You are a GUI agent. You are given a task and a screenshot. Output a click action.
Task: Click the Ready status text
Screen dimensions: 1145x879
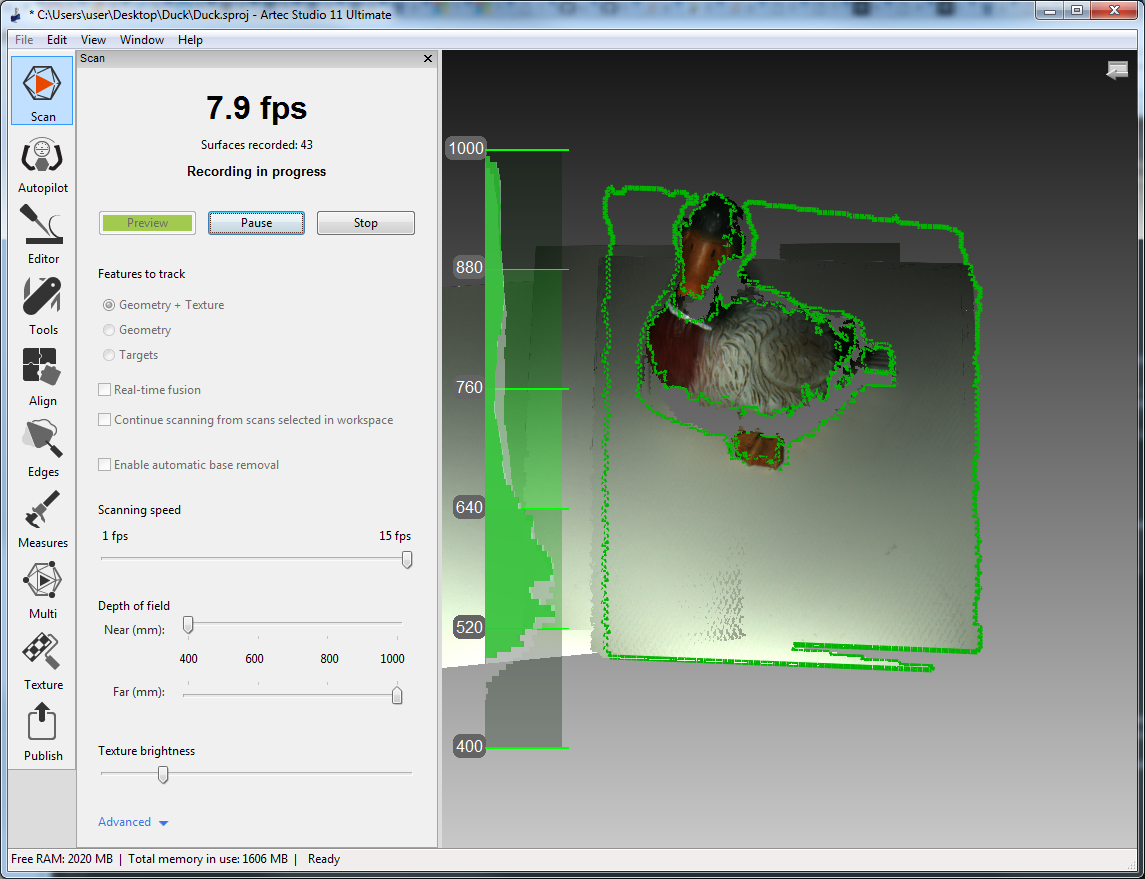click(324, 859)
